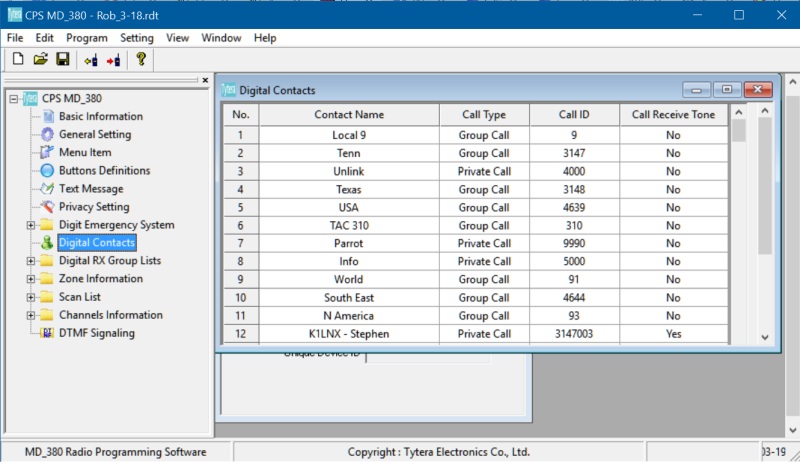The height and width of the screenshot is (462, 800).
Task: Open the Window menu
Action: point(221,38)
